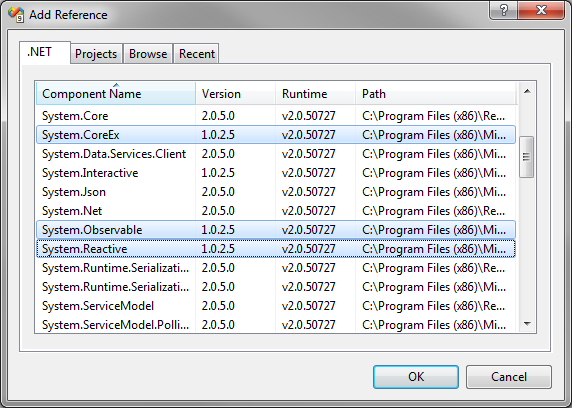This screenshot has height=408, width=572.
Task: Confirm with the OK button
Action: coord(416,377)
